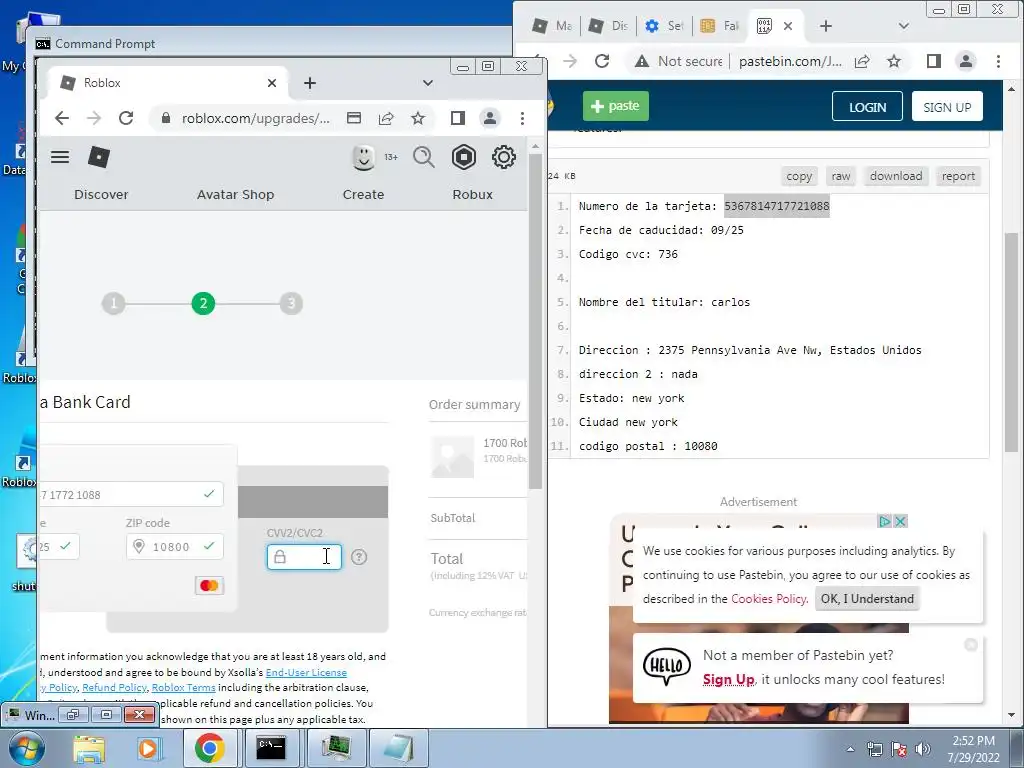This screenshot has height=768, width=1024.
Task: Go back in Roblox browser window
Action: click(x=62, y=118)
